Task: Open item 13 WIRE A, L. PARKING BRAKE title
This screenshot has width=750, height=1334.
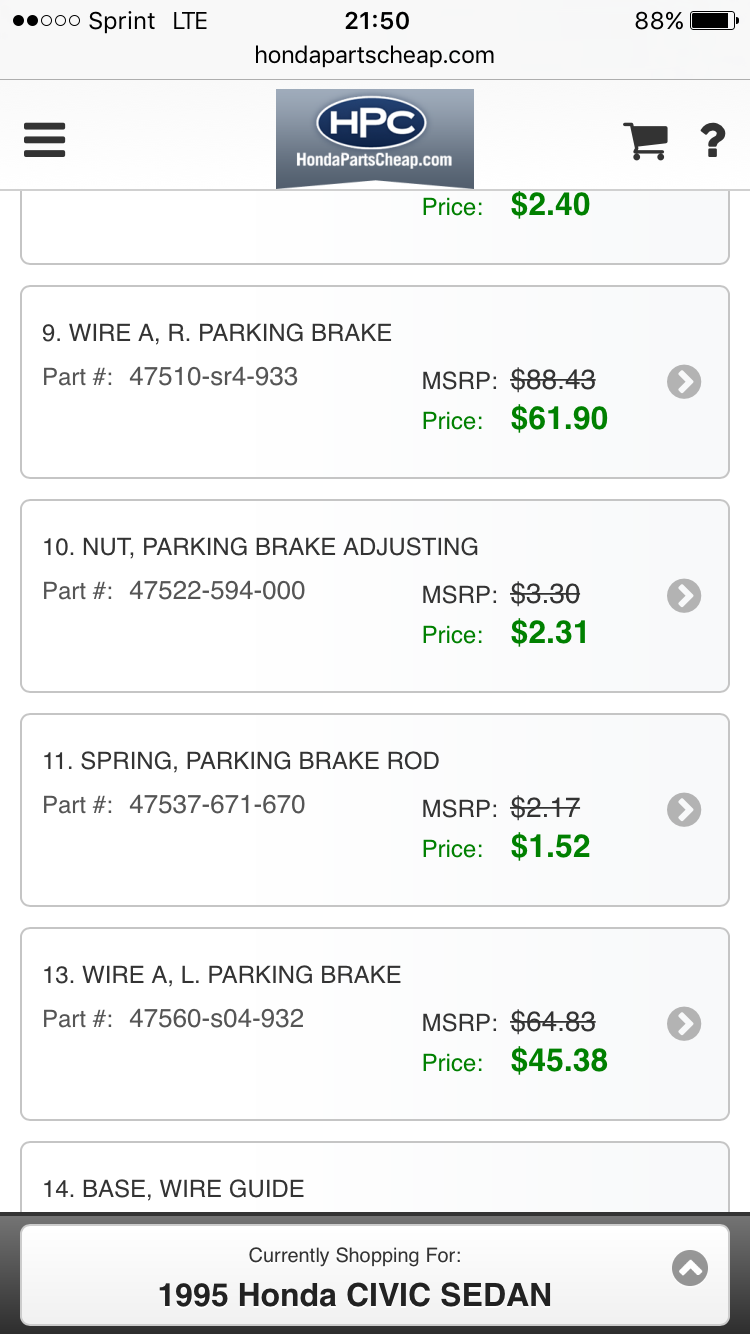Action: tap(222, 975)
